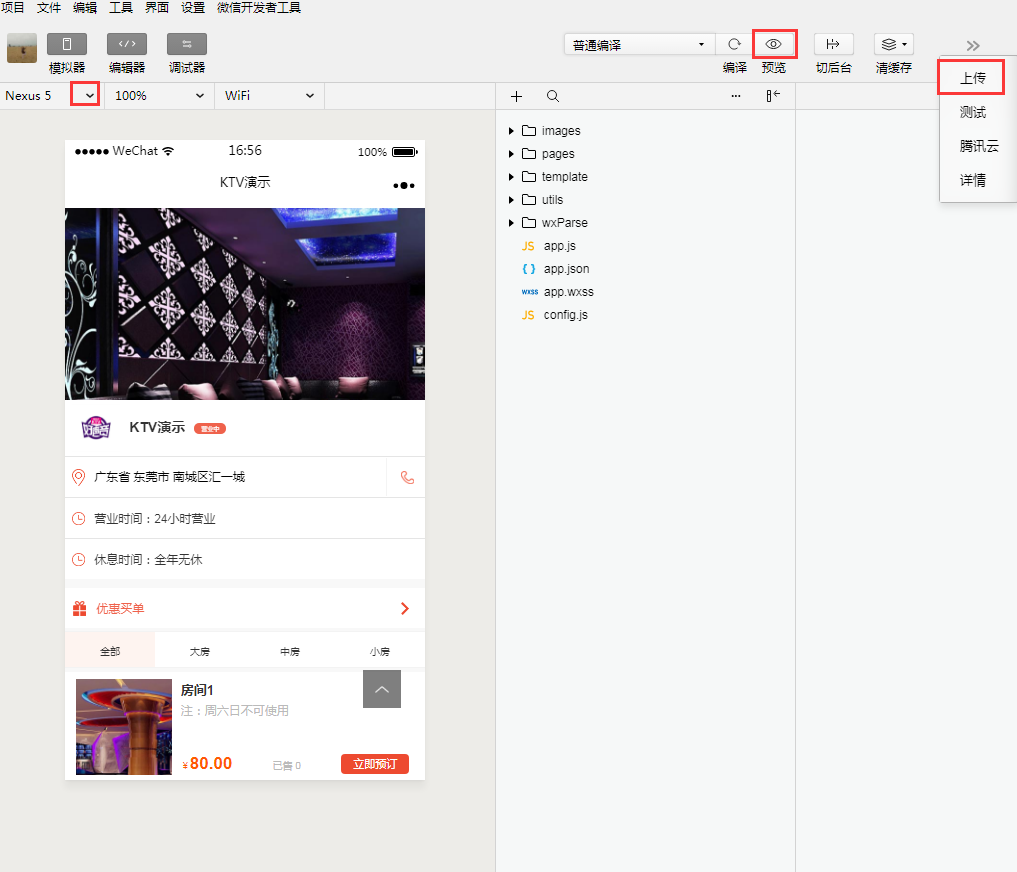Click the business hours clock icon
Image resolution: width=1017 pixels, height=872 pixels.
78,518
